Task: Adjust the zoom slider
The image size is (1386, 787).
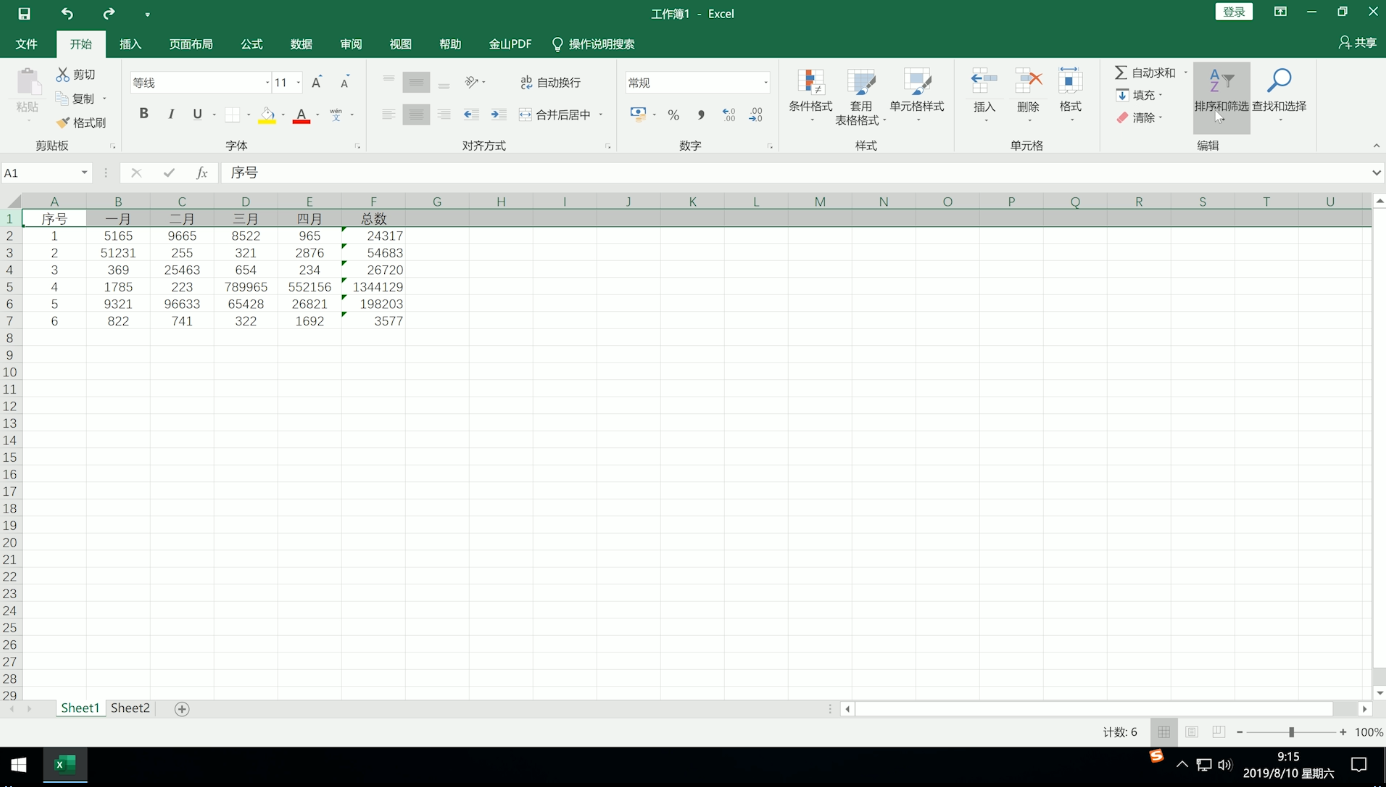Action: [x=1291, y=732]
